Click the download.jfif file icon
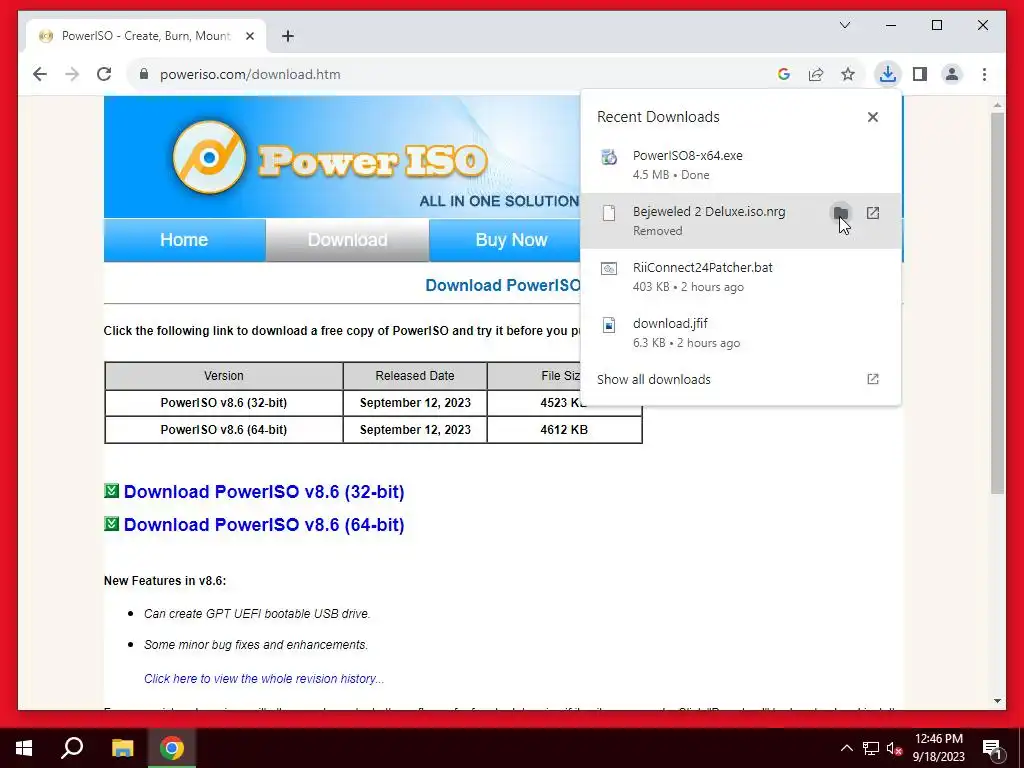This screenshot has width=1024, height=768. [x=609, y=325]
